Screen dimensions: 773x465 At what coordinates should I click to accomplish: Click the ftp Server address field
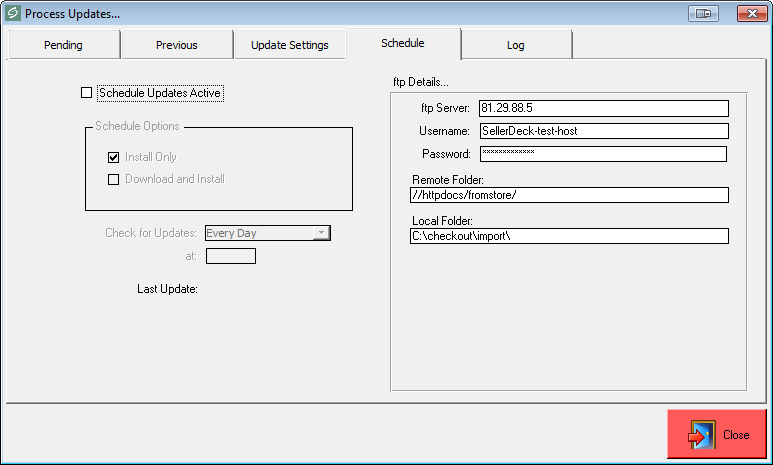click(603, 108)
